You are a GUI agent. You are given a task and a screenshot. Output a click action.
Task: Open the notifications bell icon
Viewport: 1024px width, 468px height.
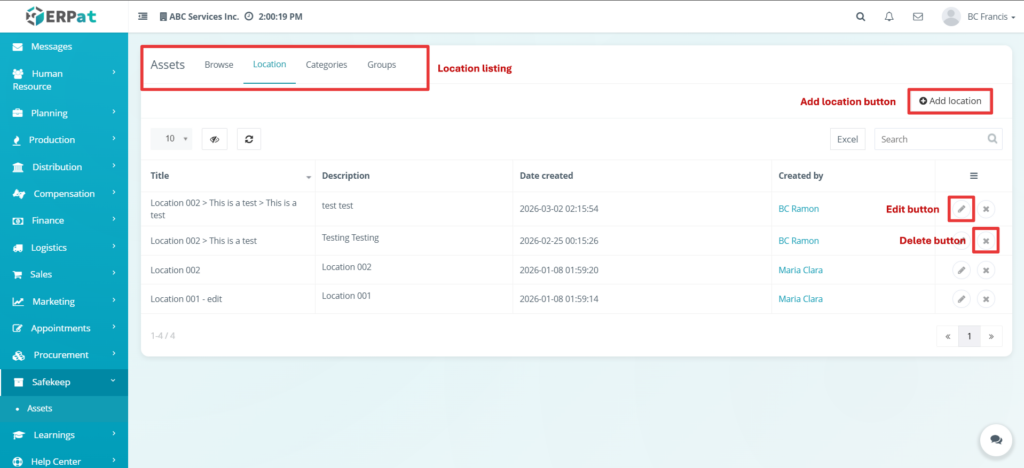(889, 17)
